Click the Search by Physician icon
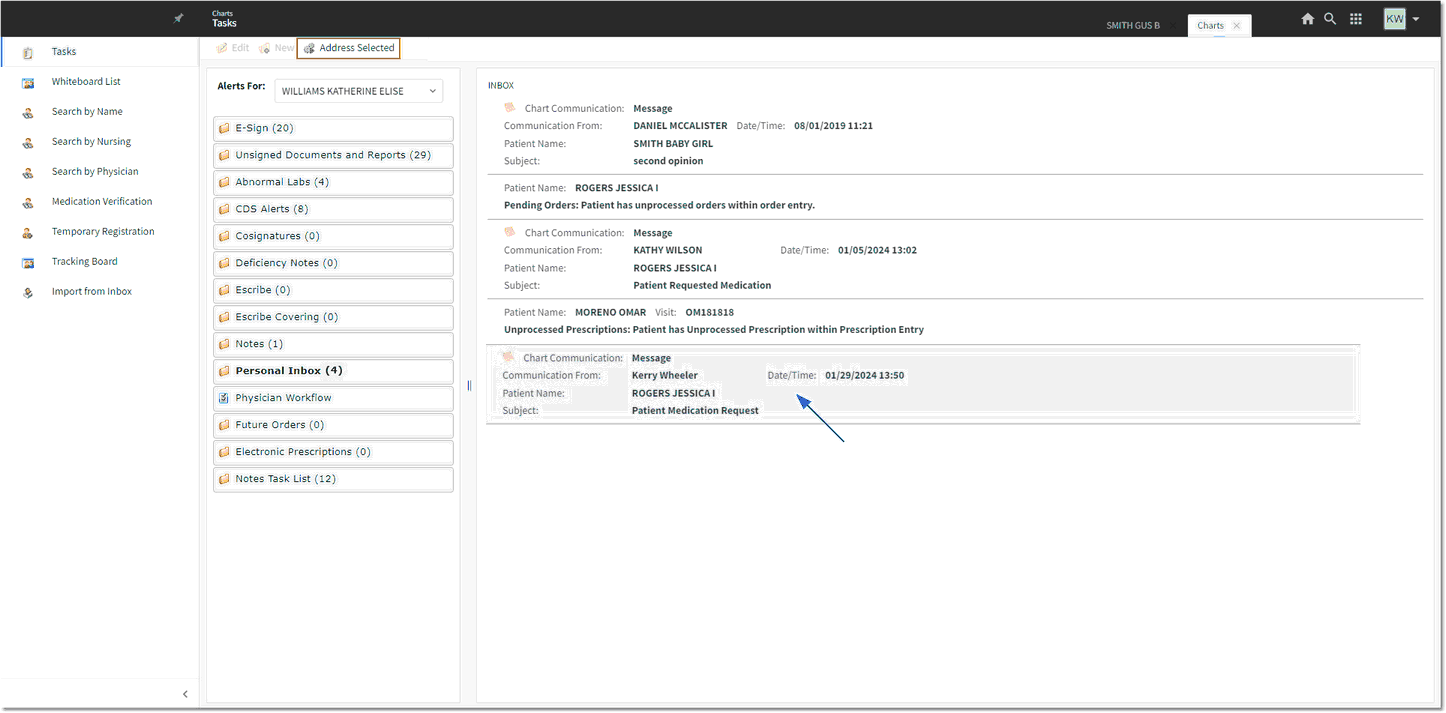This screenshot has width=1446, height=713. 28,172
